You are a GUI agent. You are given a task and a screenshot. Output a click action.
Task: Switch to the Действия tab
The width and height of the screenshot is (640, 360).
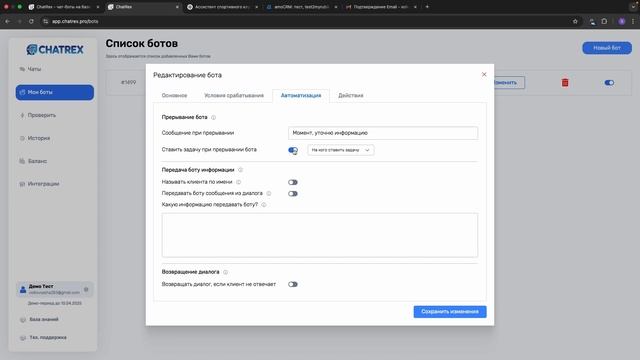pos(351,96)
